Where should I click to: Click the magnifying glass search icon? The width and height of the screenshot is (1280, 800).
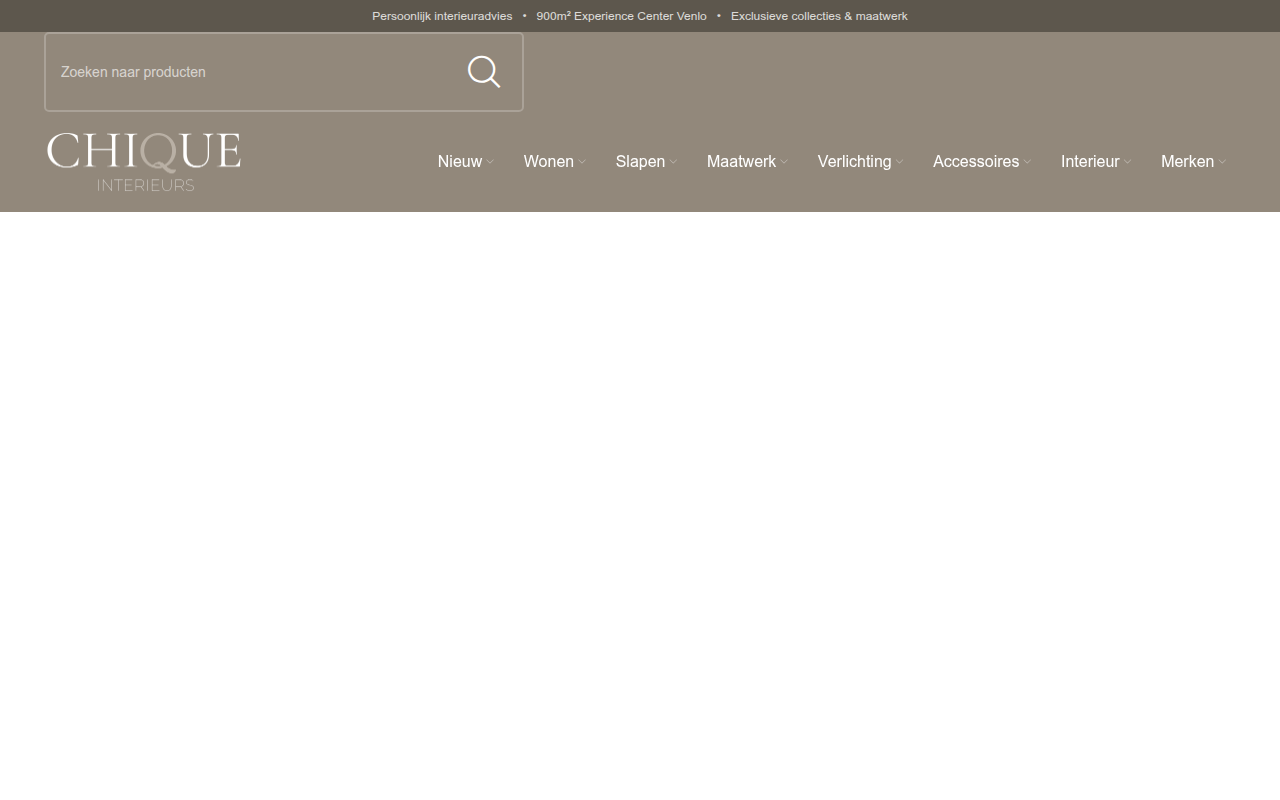[484, 72]
